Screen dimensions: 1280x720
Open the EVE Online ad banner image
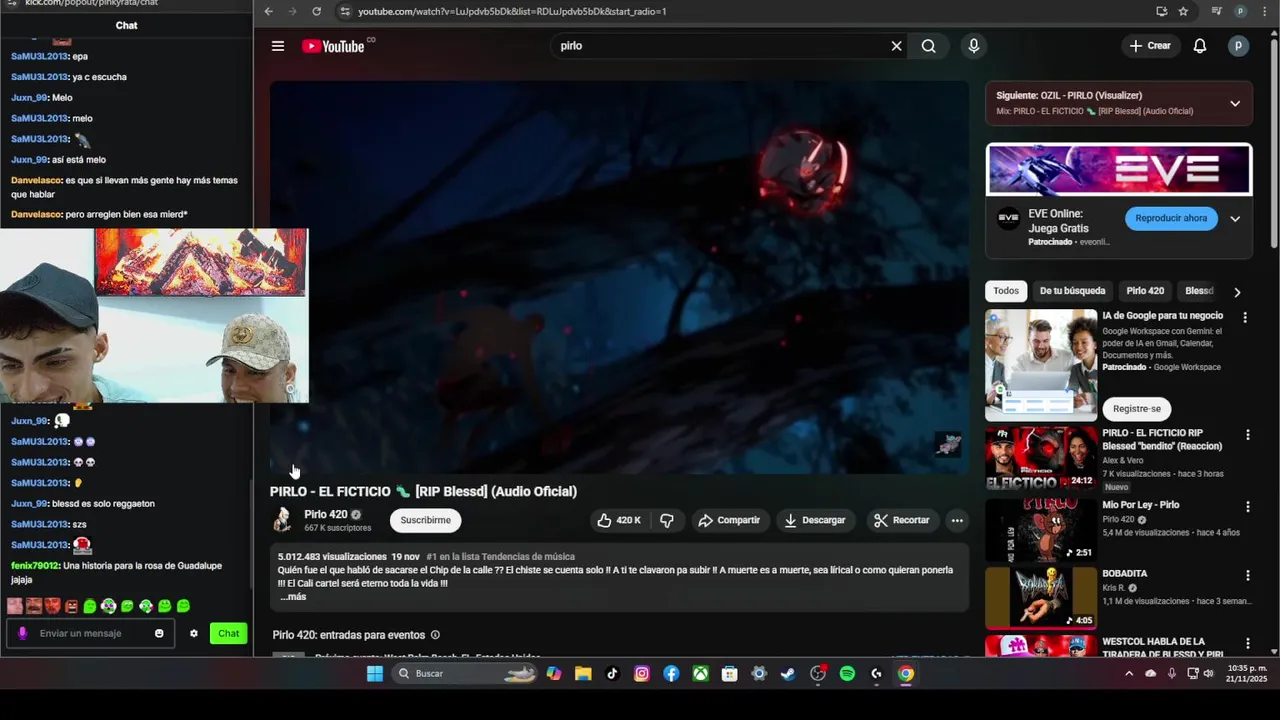click(x=1119, y=170)
